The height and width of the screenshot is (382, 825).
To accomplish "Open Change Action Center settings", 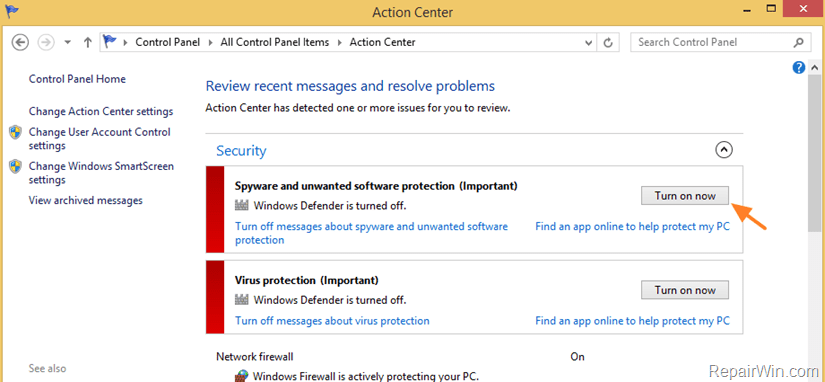I will [x=100, y=112].
